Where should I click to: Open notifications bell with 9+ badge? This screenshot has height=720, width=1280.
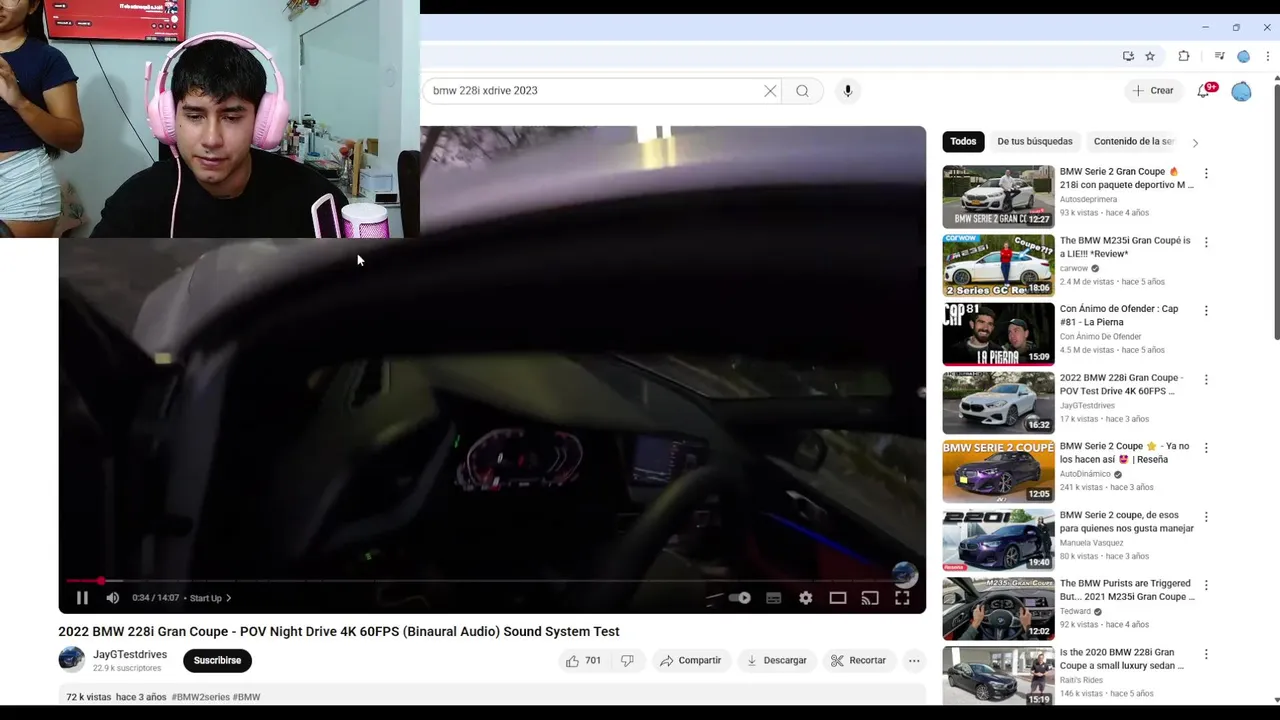[1205, 91]
